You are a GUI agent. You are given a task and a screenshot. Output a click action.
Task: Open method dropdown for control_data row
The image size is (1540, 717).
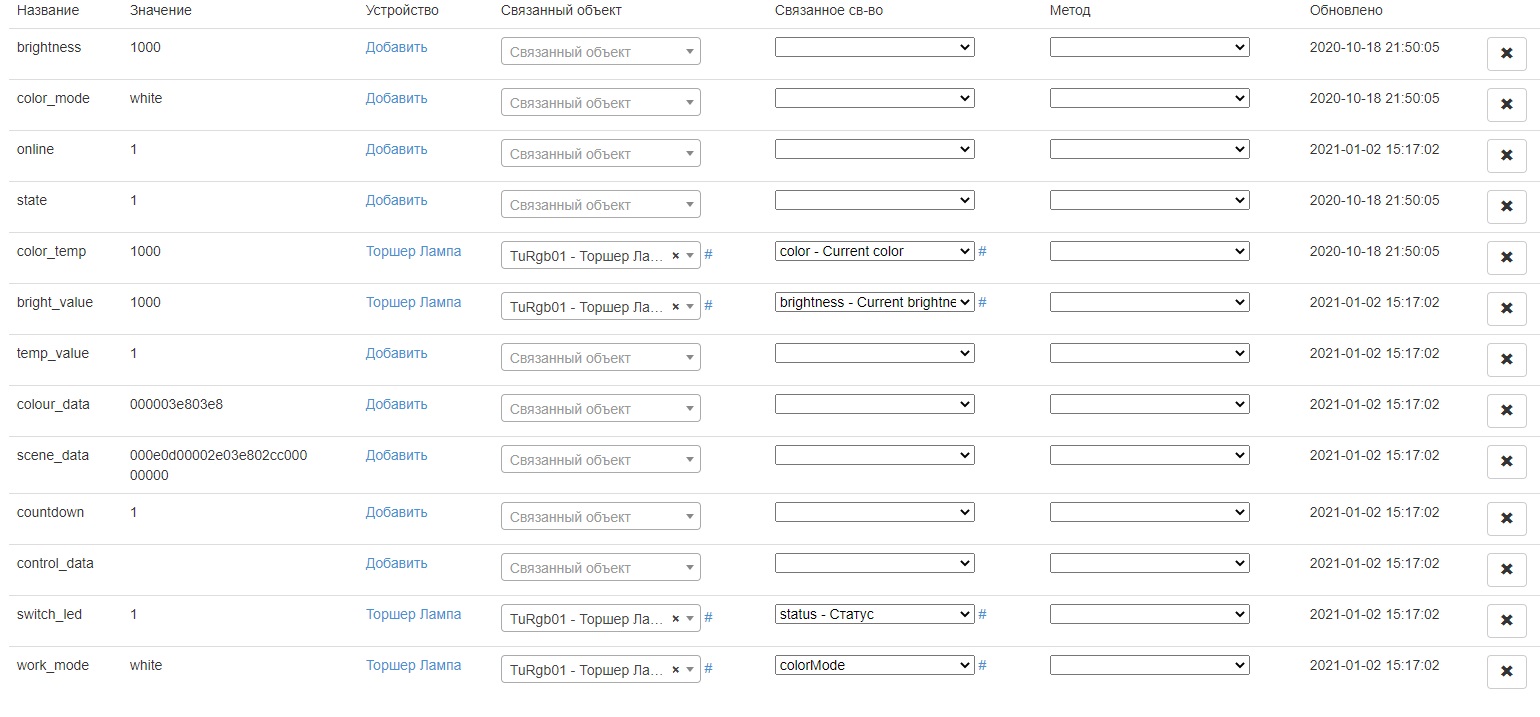[1149, 563]
